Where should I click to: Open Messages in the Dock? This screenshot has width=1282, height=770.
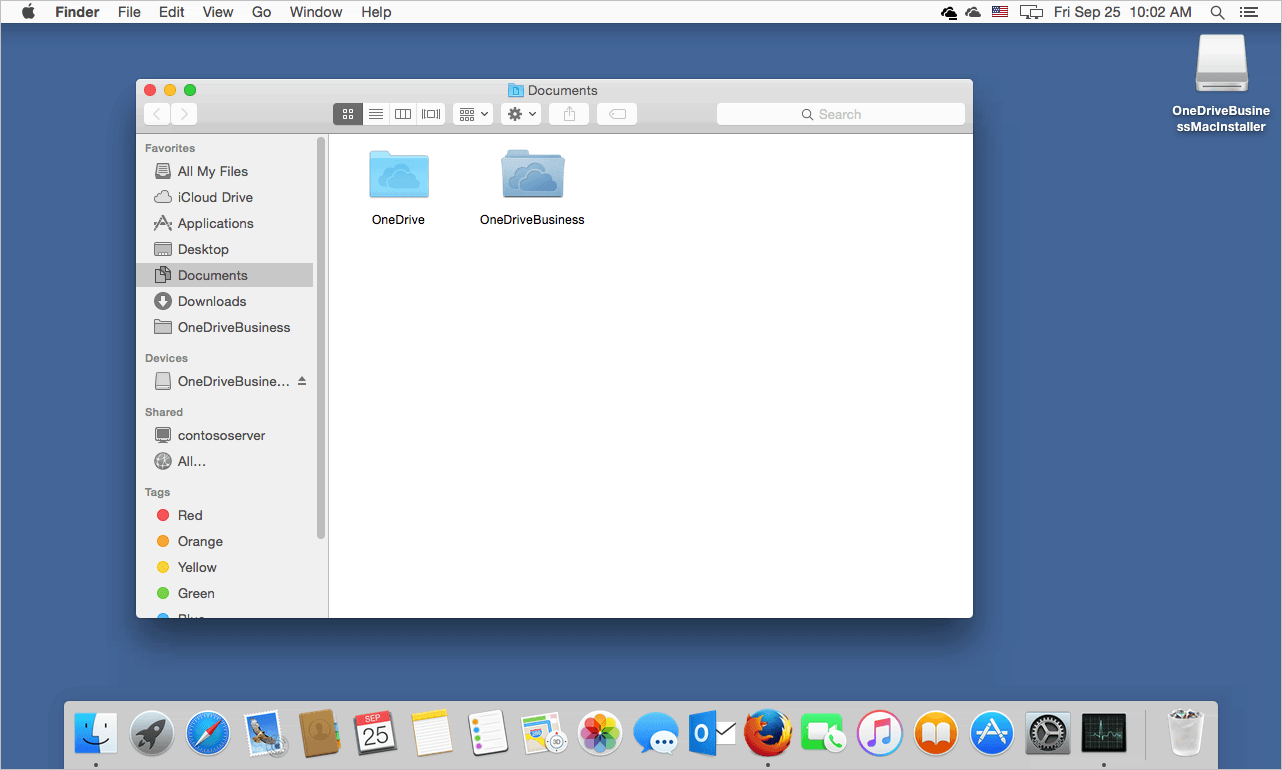(657, 734)
